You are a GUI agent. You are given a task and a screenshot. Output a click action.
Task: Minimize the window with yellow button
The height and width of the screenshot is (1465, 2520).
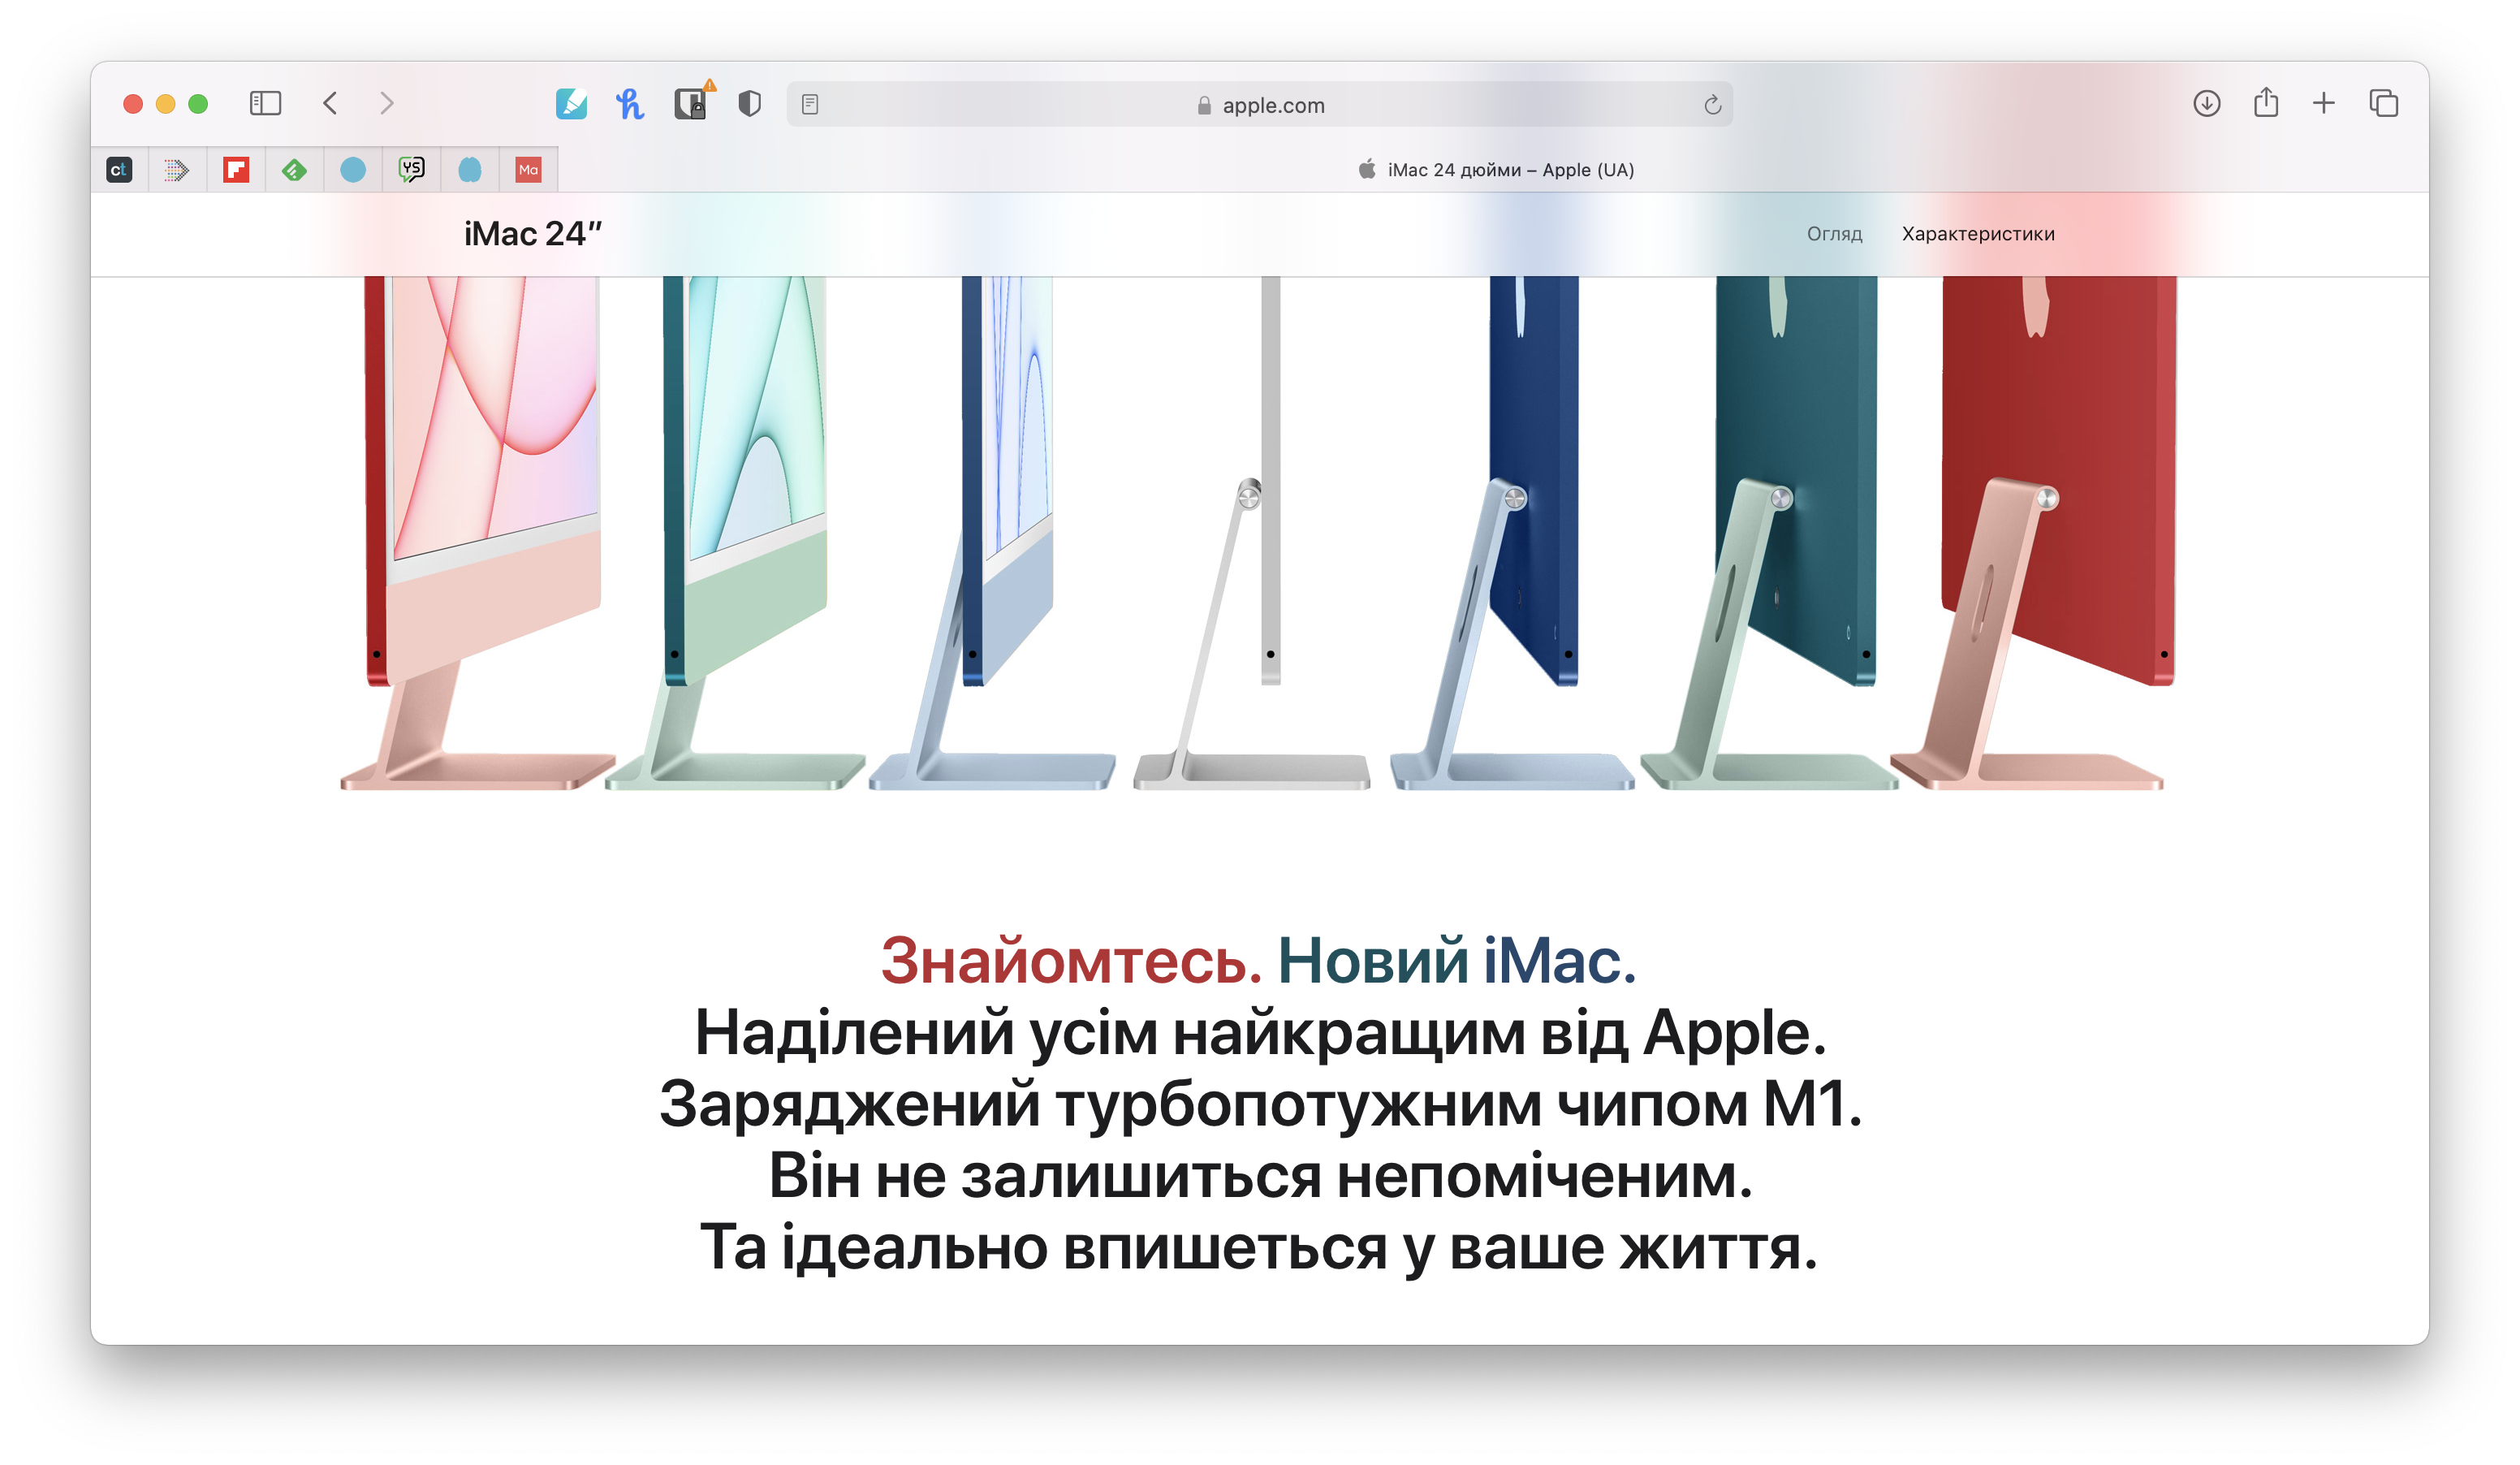(166, 104)
